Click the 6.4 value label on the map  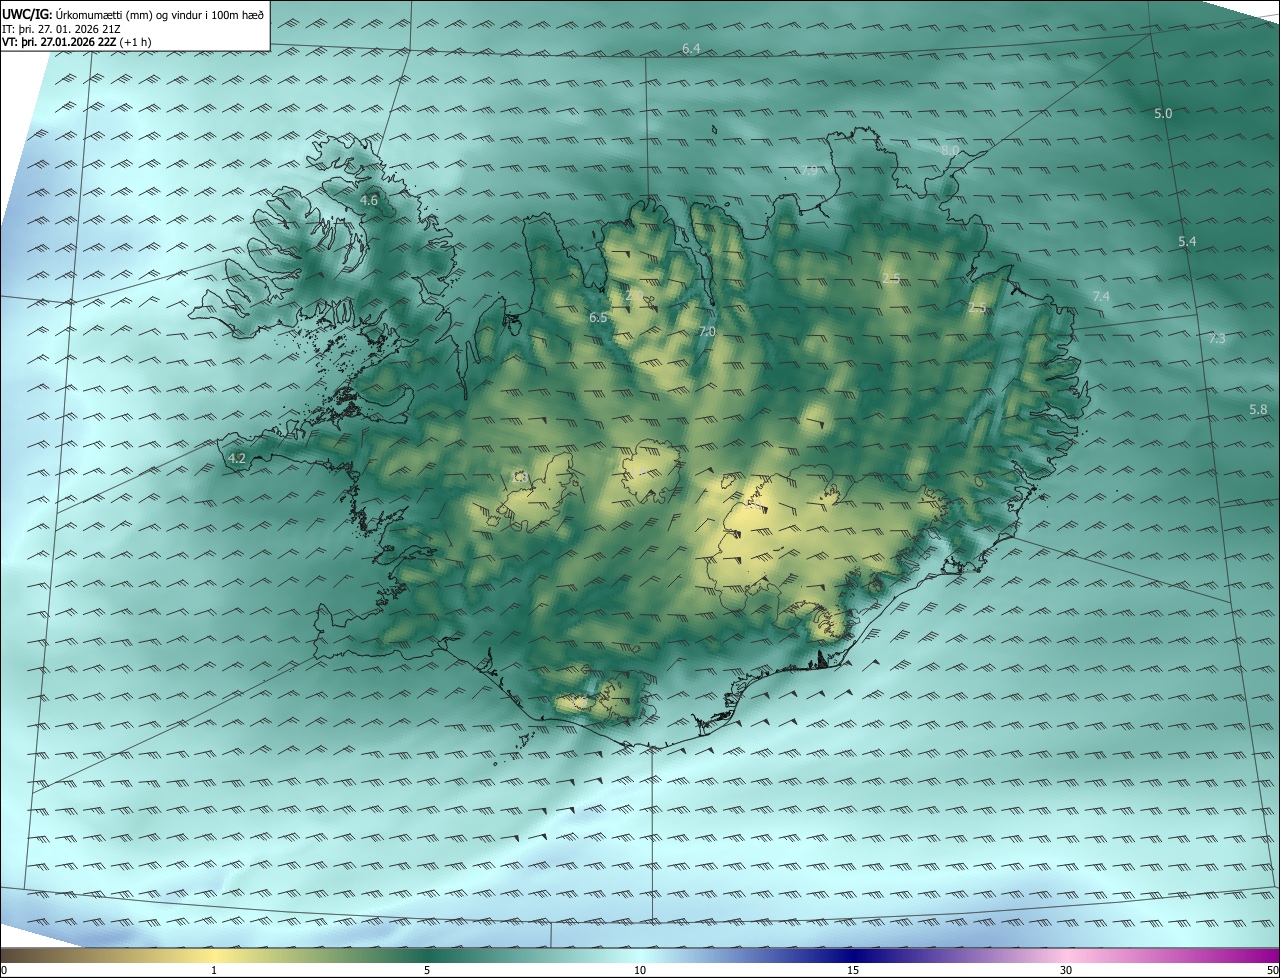tap(691, 49)
